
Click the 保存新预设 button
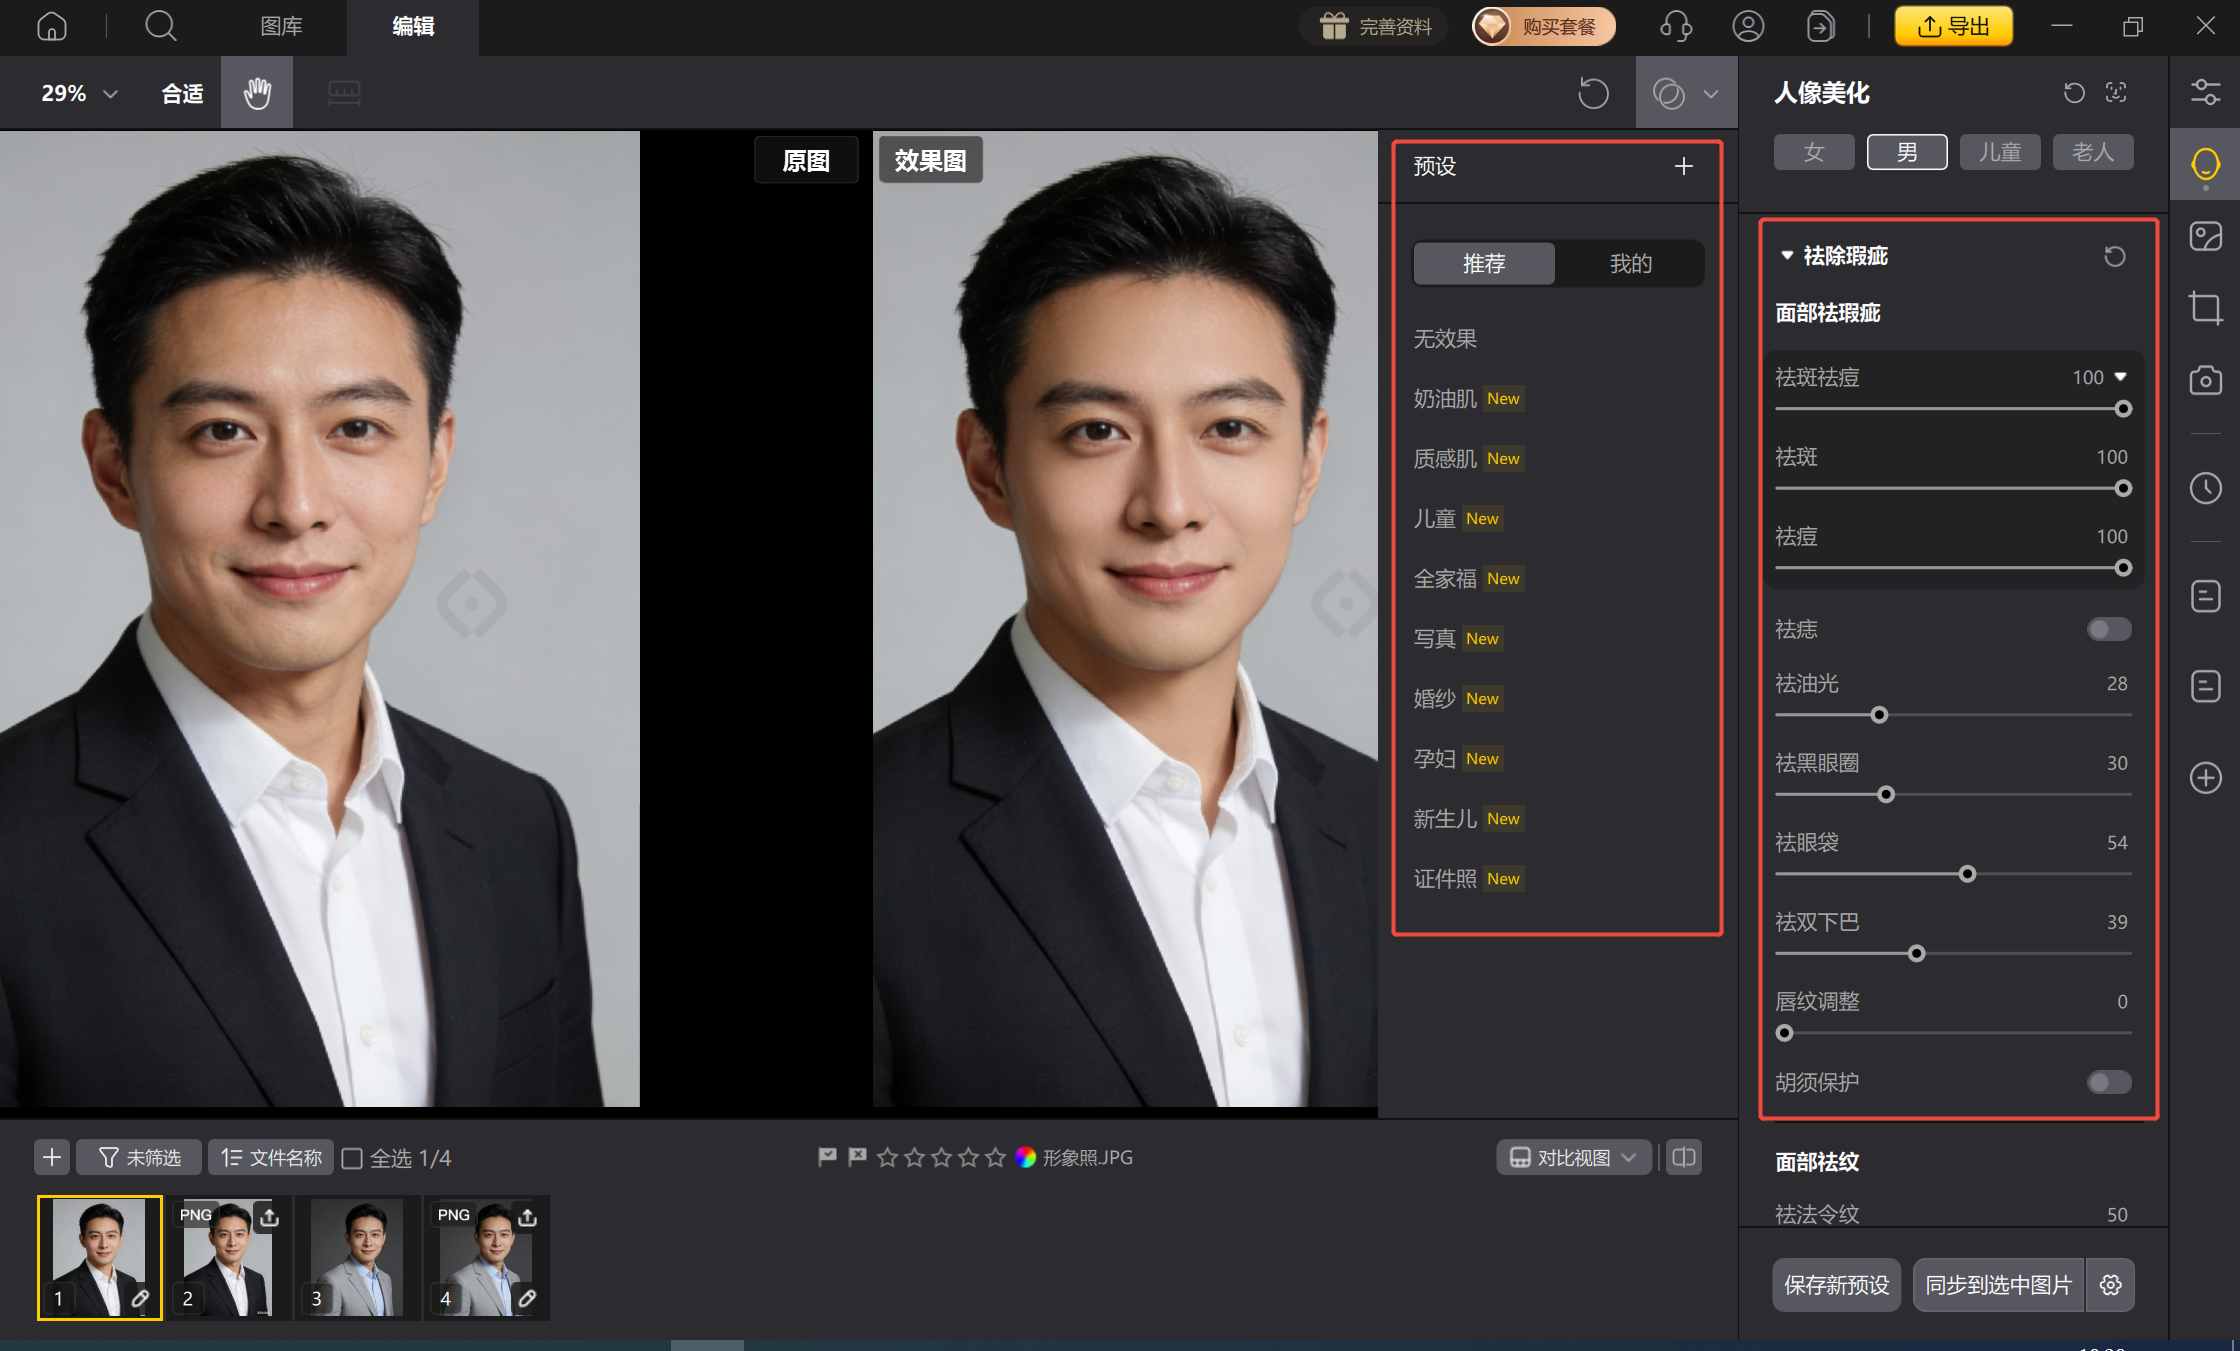click(1836, 1285)
